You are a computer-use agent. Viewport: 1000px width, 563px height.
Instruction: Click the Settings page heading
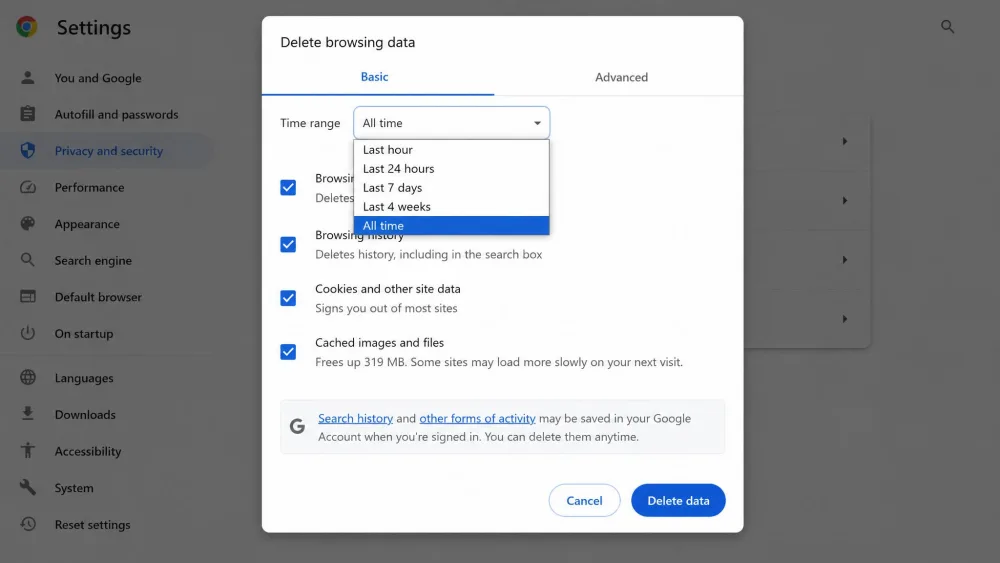(x=94, y=27)
